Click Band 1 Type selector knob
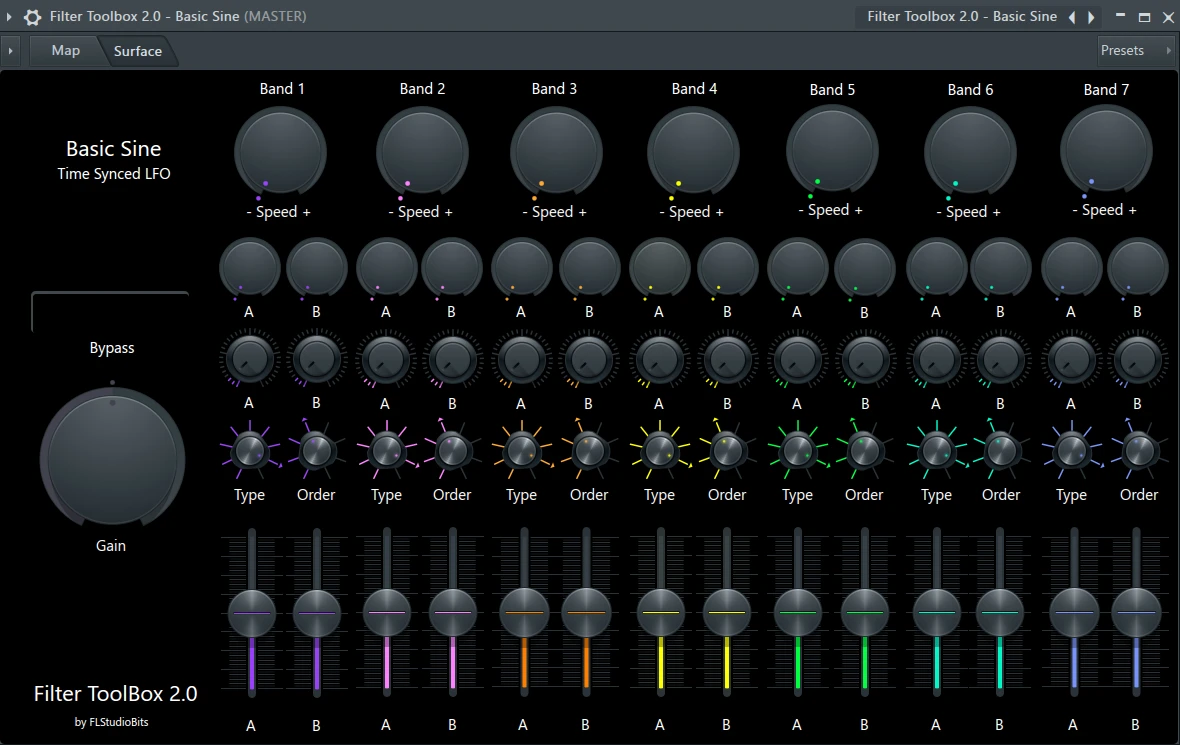The width and height of the screenshot is (1180, 745). 250,451
